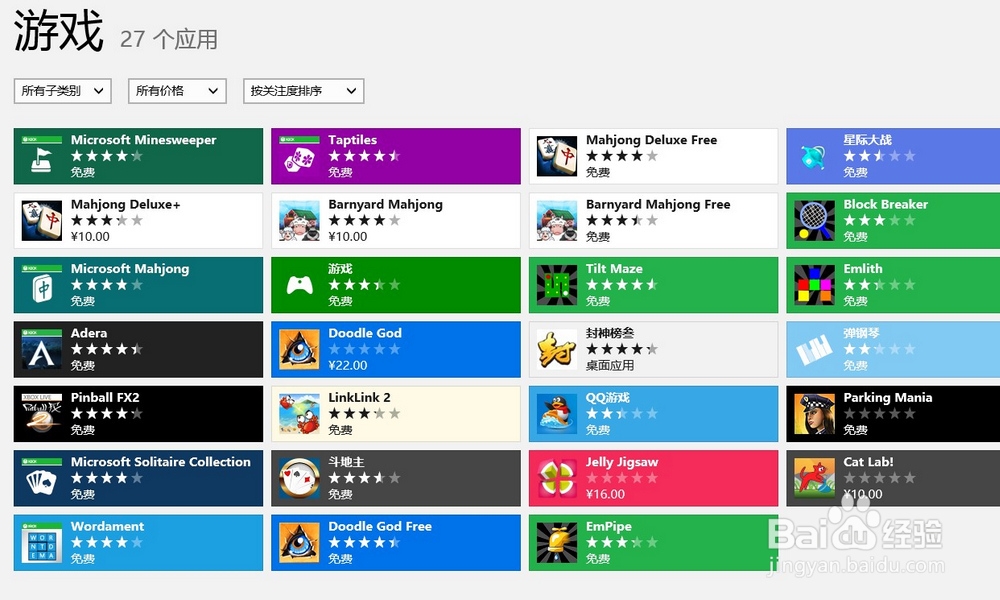Open the LinkLink 2 crab icon
Image resolution: width=1000 pixels, height=600 pixels.
(x=299, y=413)
